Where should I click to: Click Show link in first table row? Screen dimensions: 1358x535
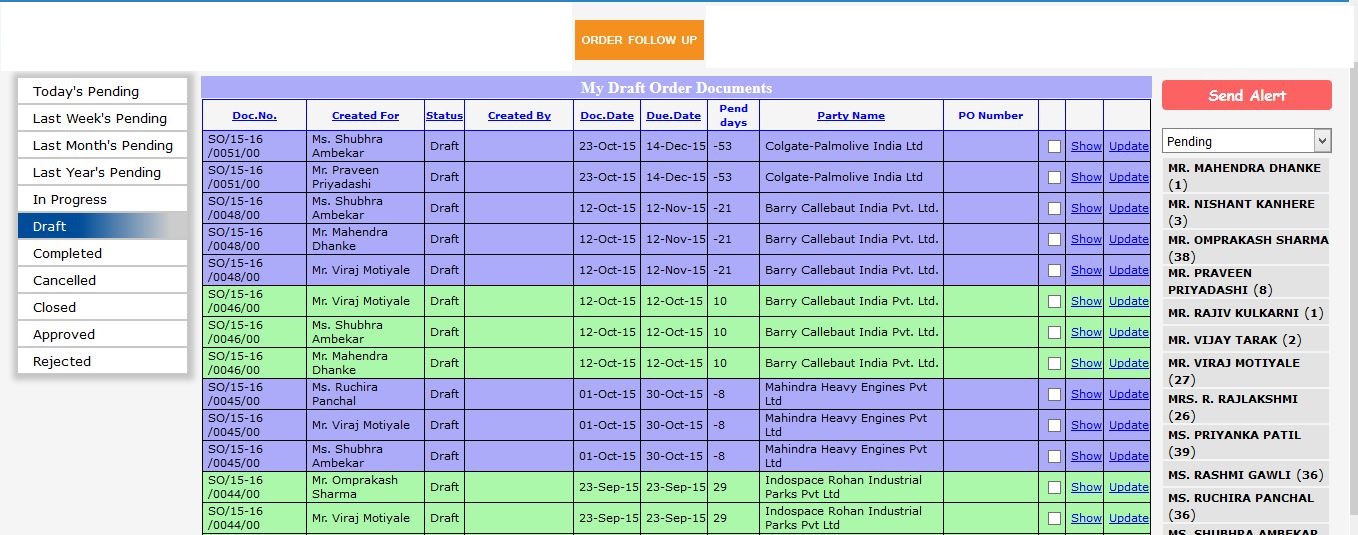click(1085, 146)
